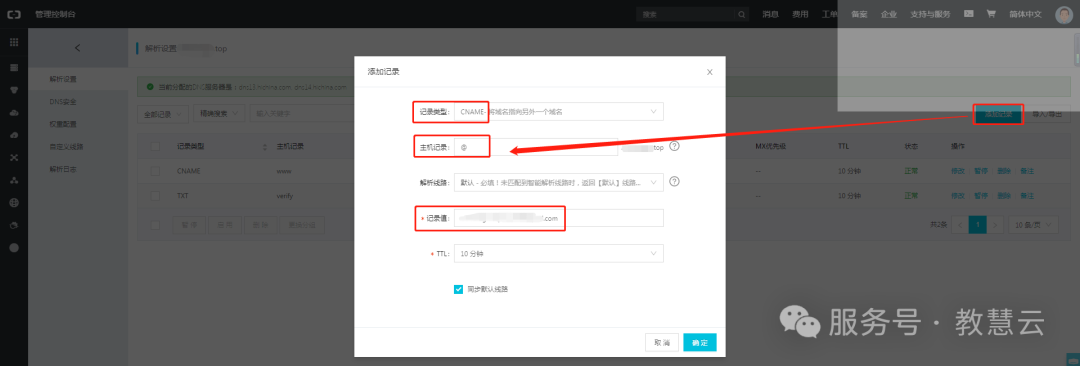Click help icon beside 主机记录 field
Screen dimensions: 1080x366
point(674,146)
